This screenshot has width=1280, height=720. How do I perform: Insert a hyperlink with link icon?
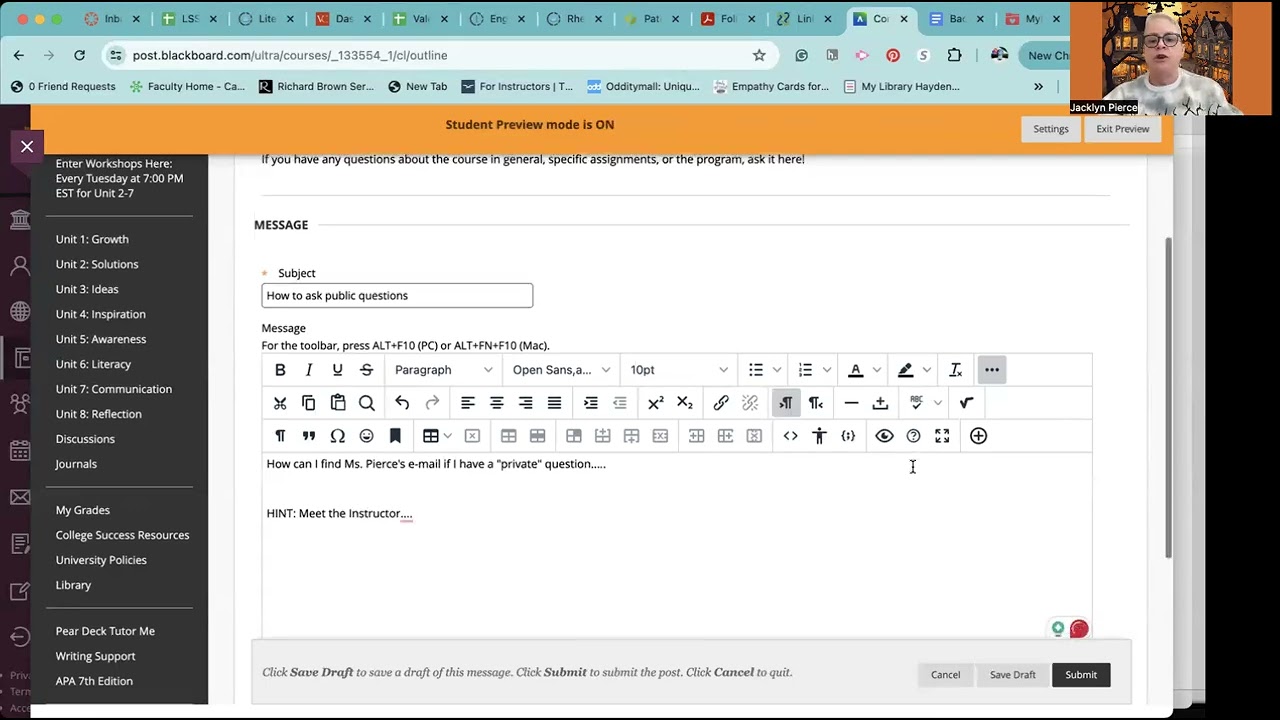point(721,403)
